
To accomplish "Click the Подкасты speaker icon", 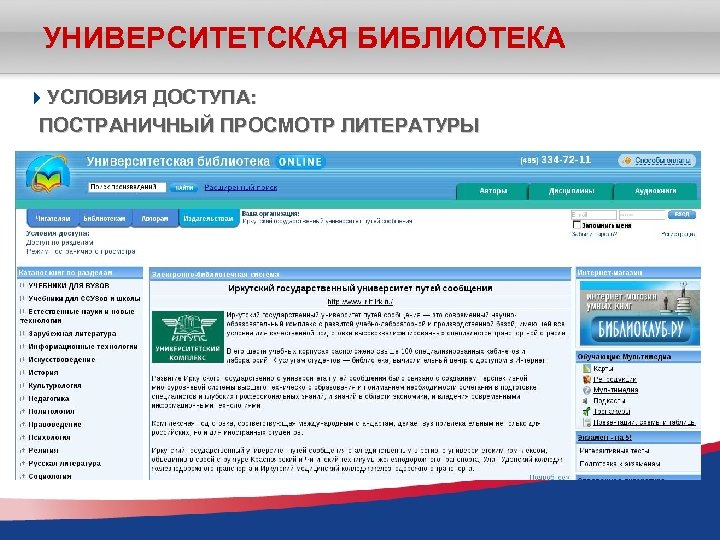I will coord(586,401).
